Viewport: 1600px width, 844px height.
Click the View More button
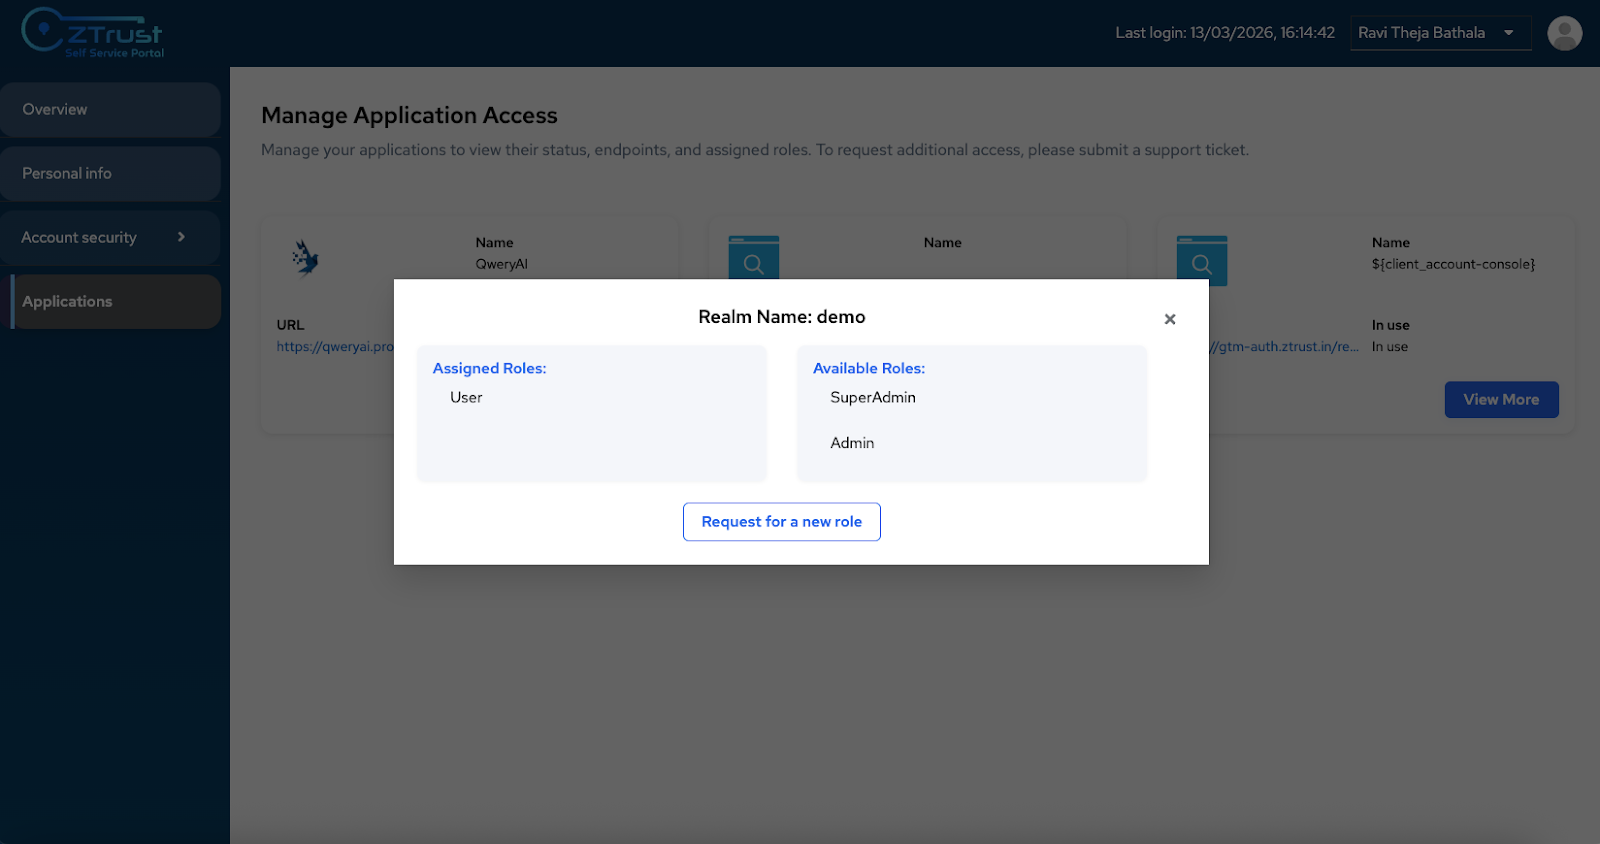click(x=1500, y=400)
